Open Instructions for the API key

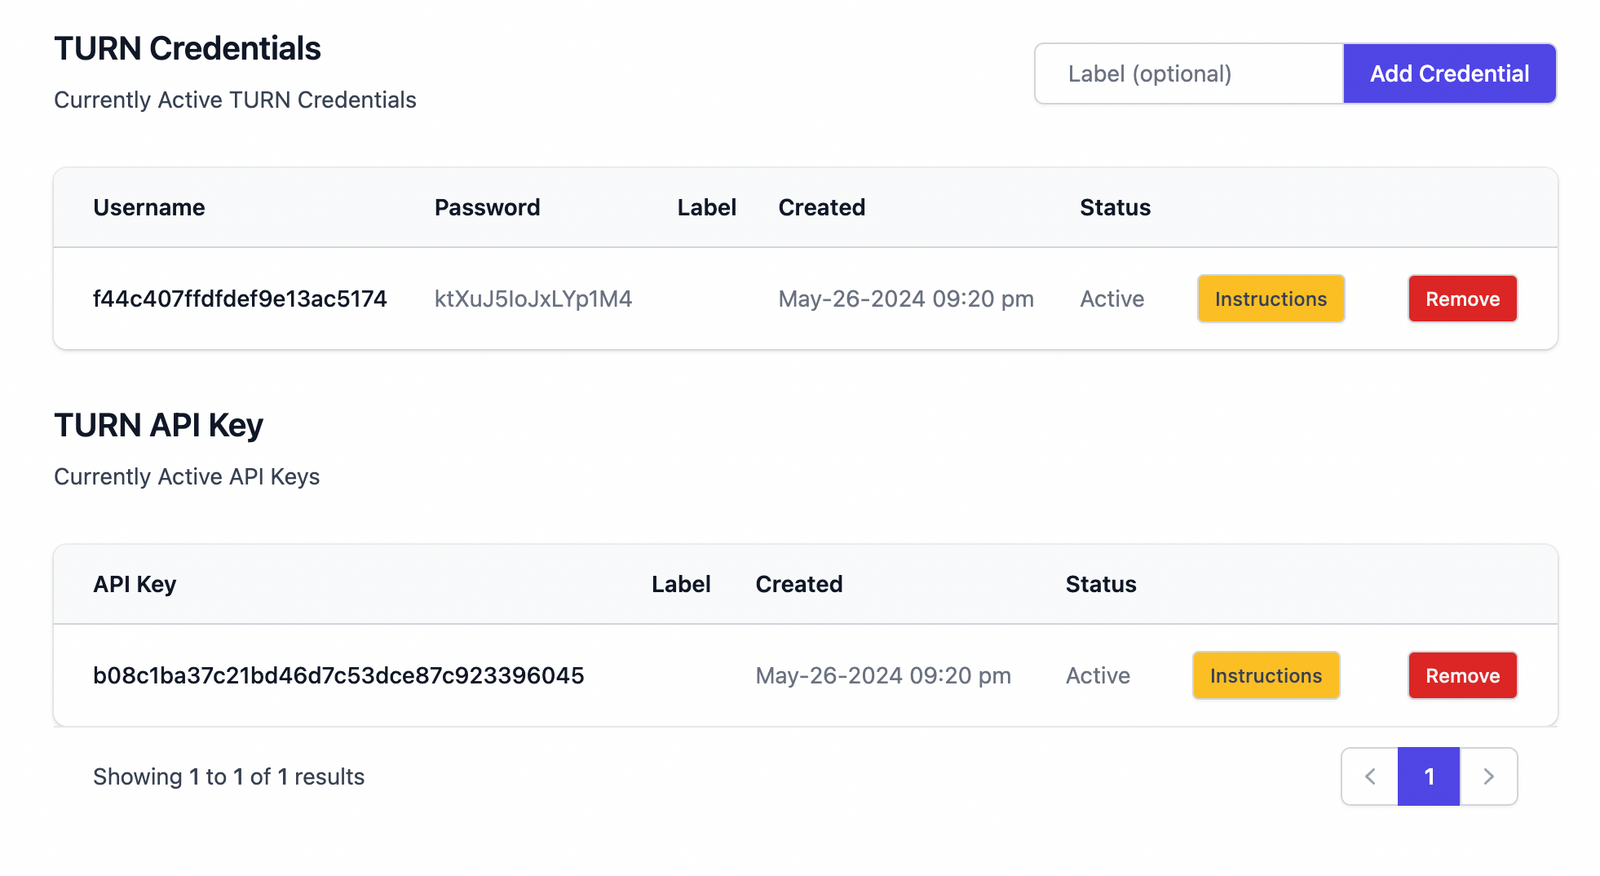click(x=1265, y=676)
